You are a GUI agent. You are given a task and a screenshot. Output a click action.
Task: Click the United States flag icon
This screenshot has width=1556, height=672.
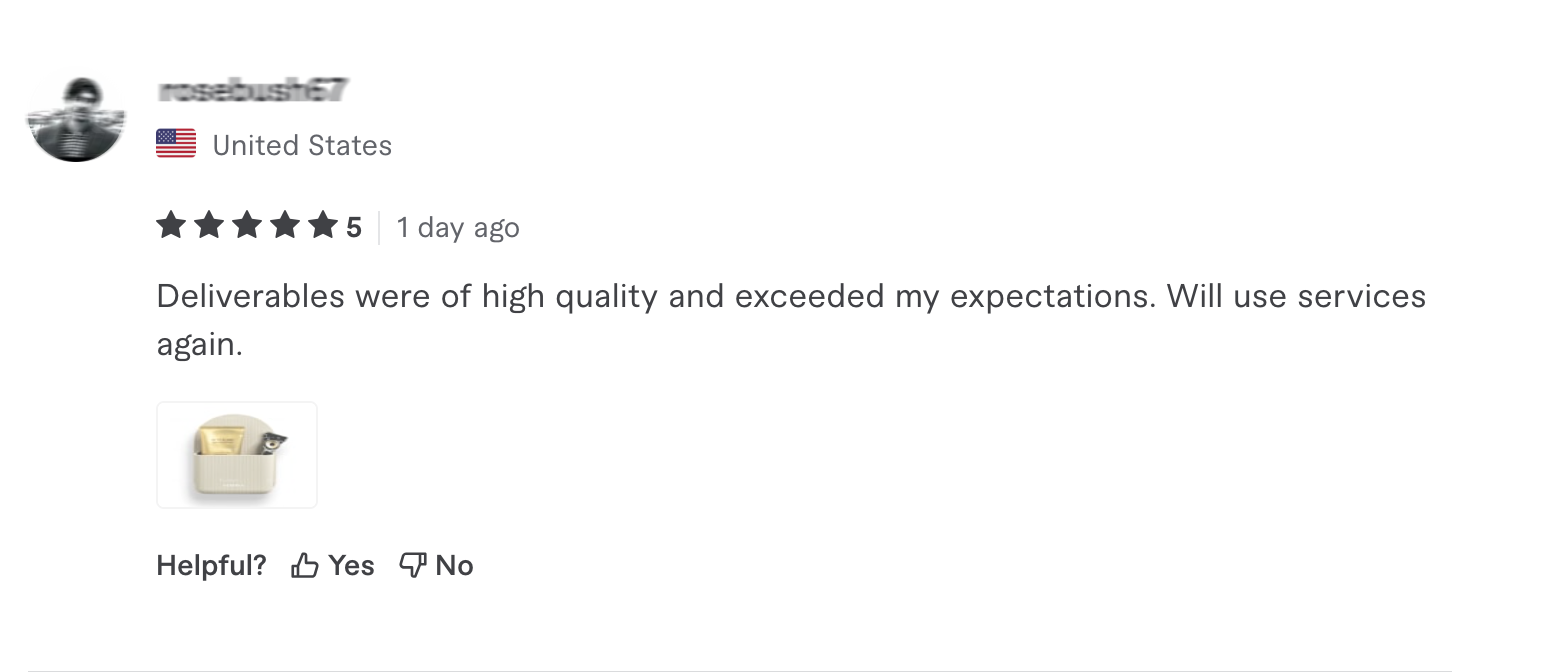[x=176, y=144]
